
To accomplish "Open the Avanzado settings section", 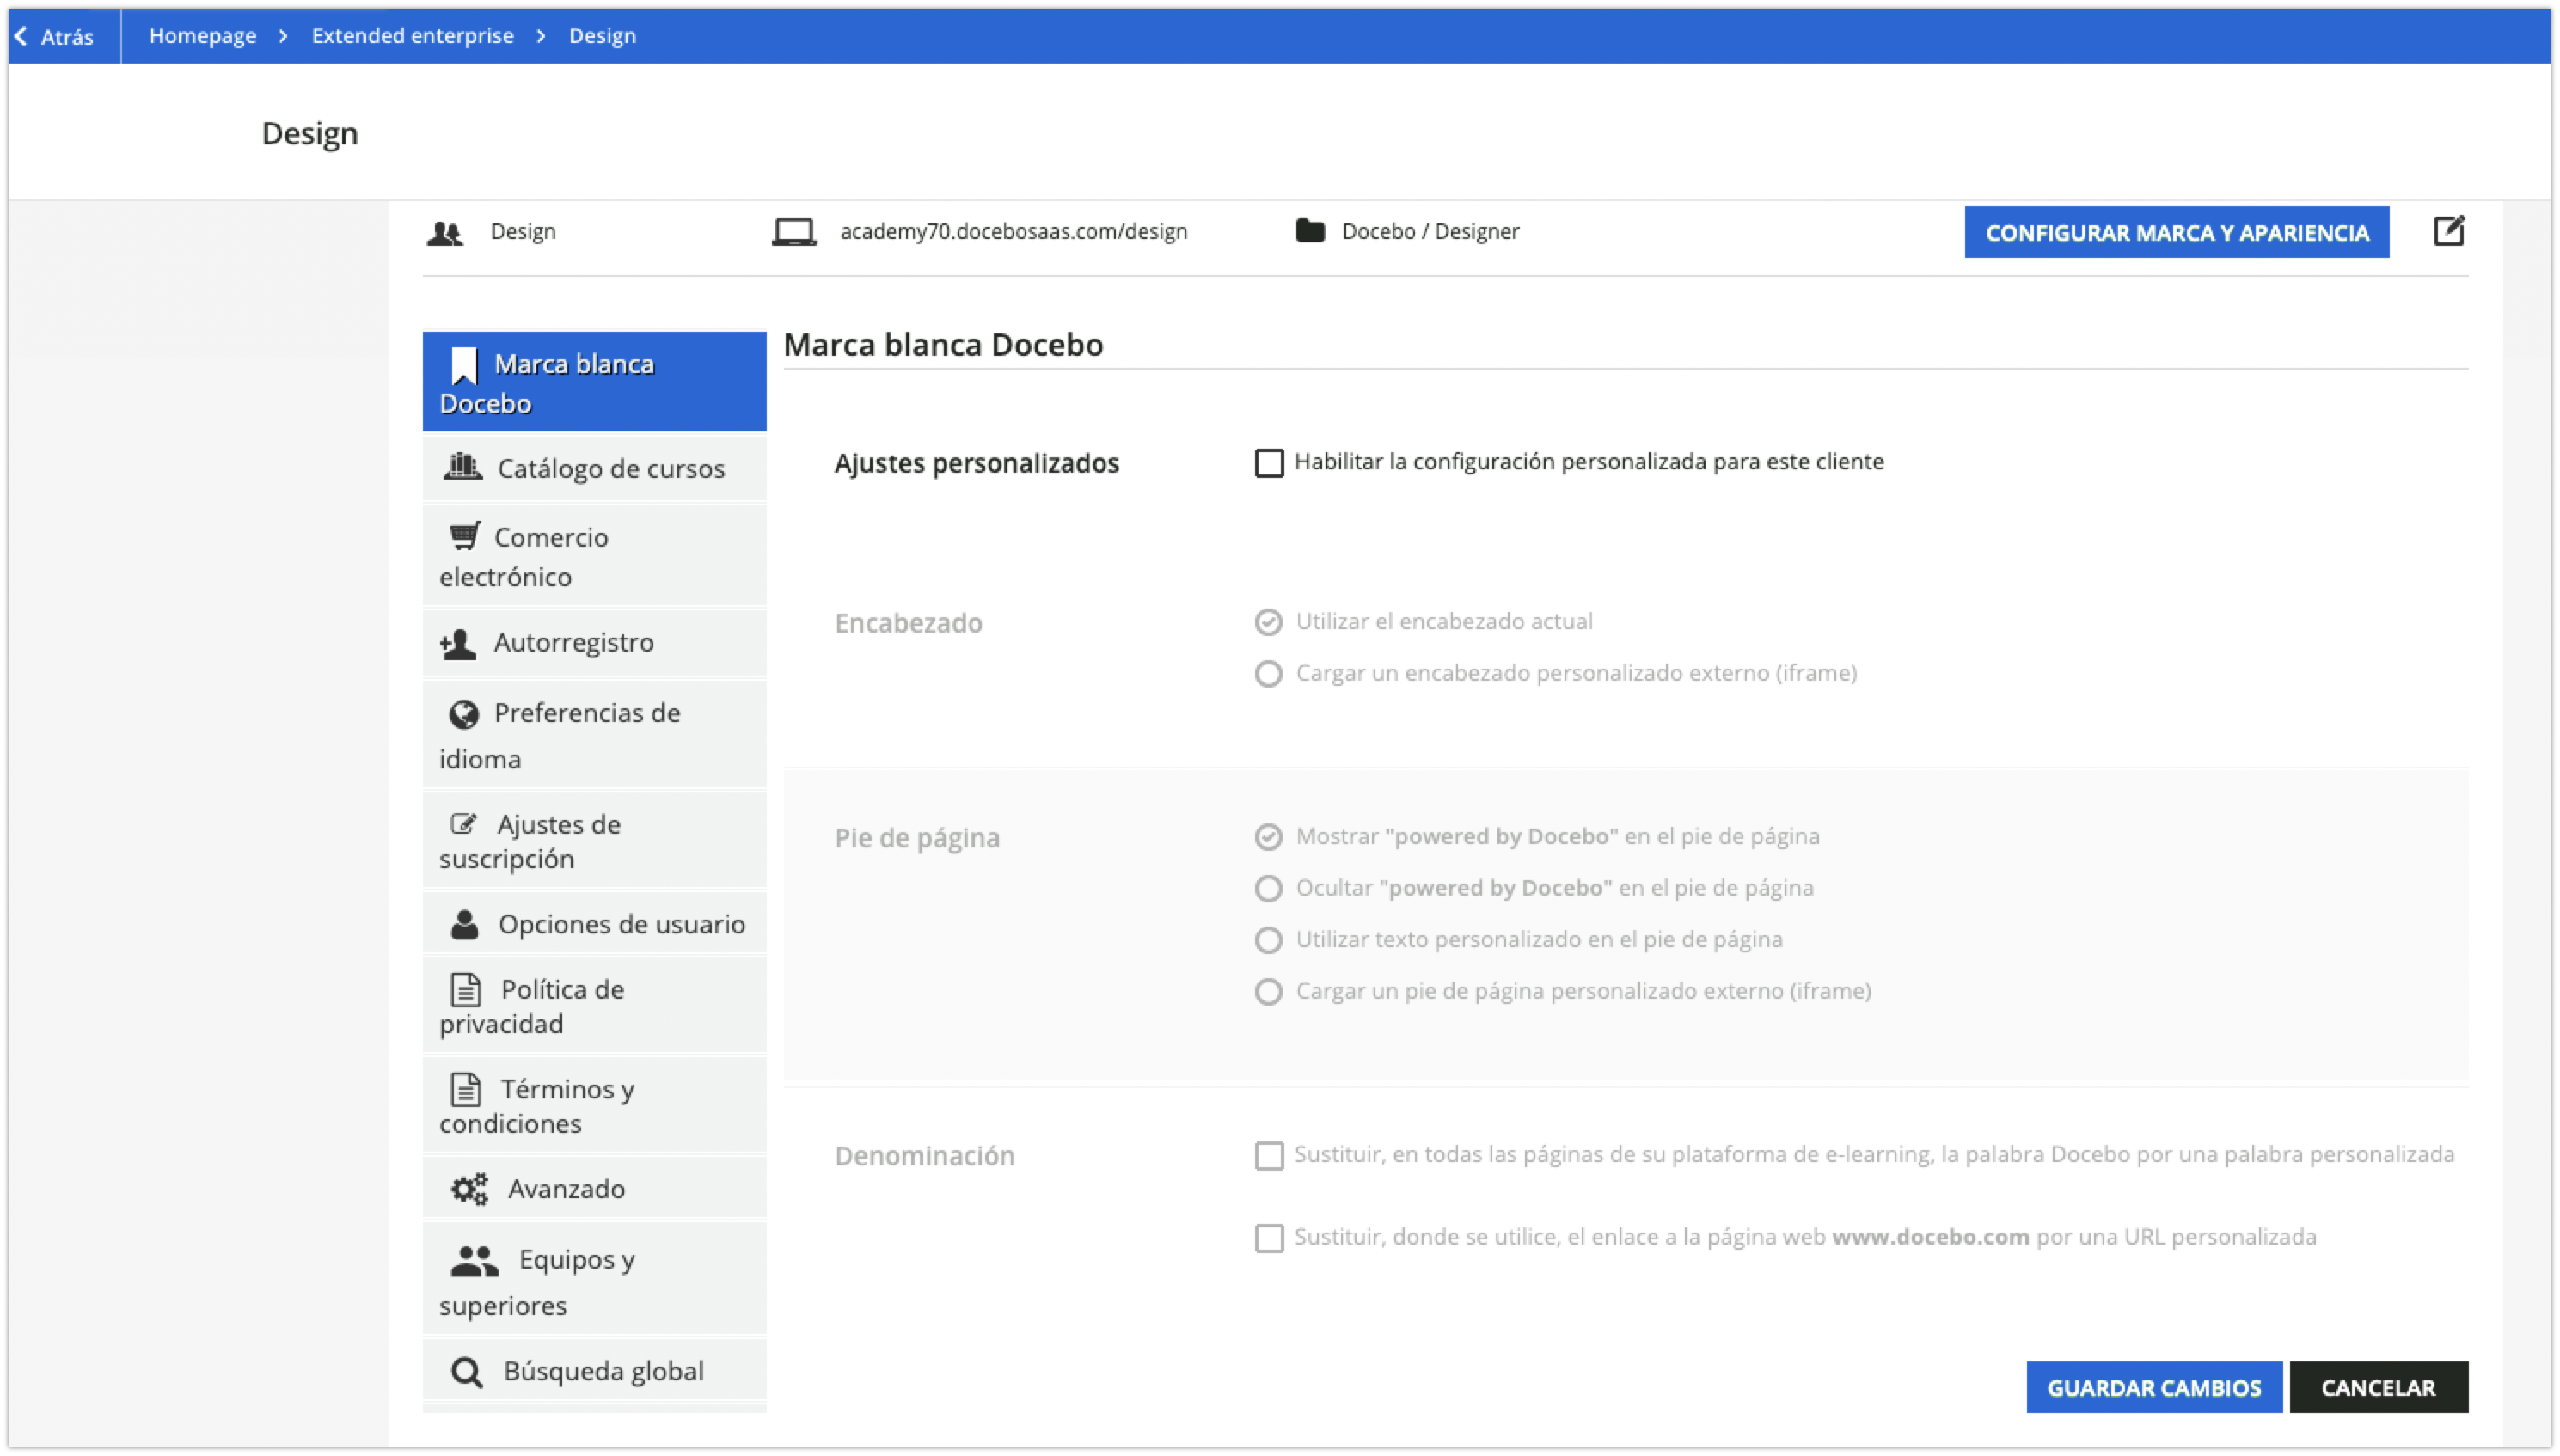I will [x=594, y=1188].
